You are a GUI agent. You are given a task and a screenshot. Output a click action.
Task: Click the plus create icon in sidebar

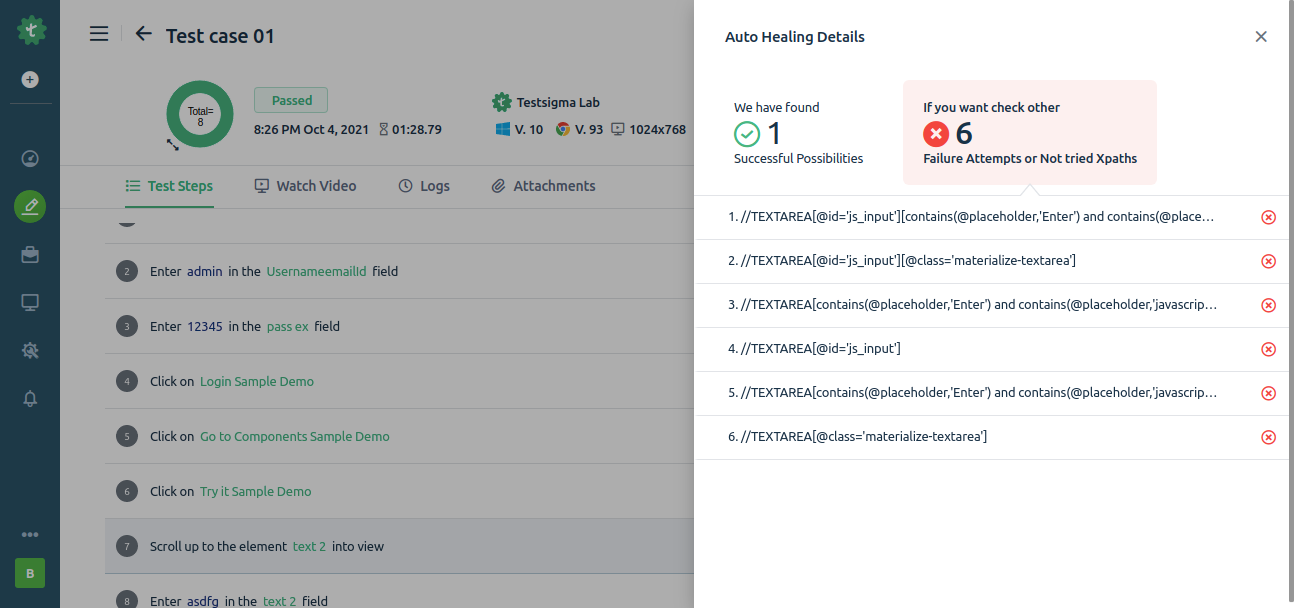click(x=30, y=80)
